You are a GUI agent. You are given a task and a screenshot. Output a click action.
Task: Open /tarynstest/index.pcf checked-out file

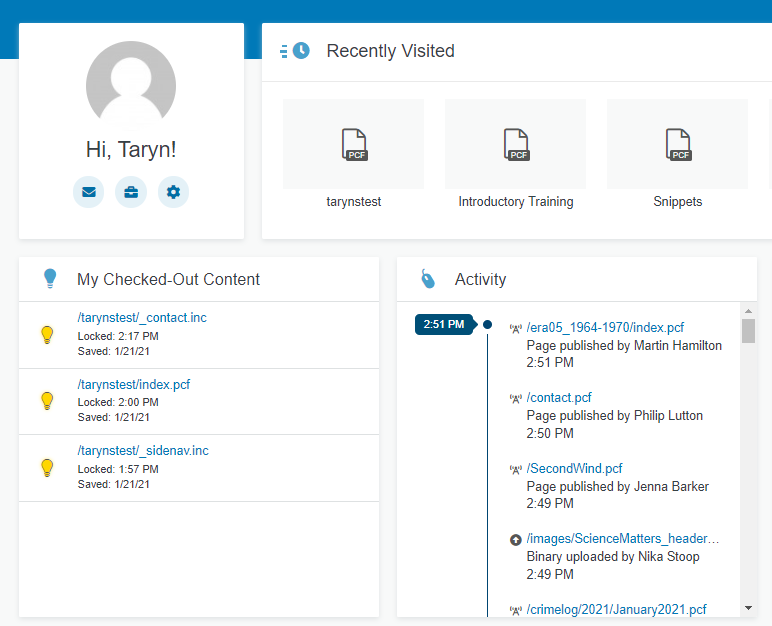pyautogui.click(x=133, y=384)
